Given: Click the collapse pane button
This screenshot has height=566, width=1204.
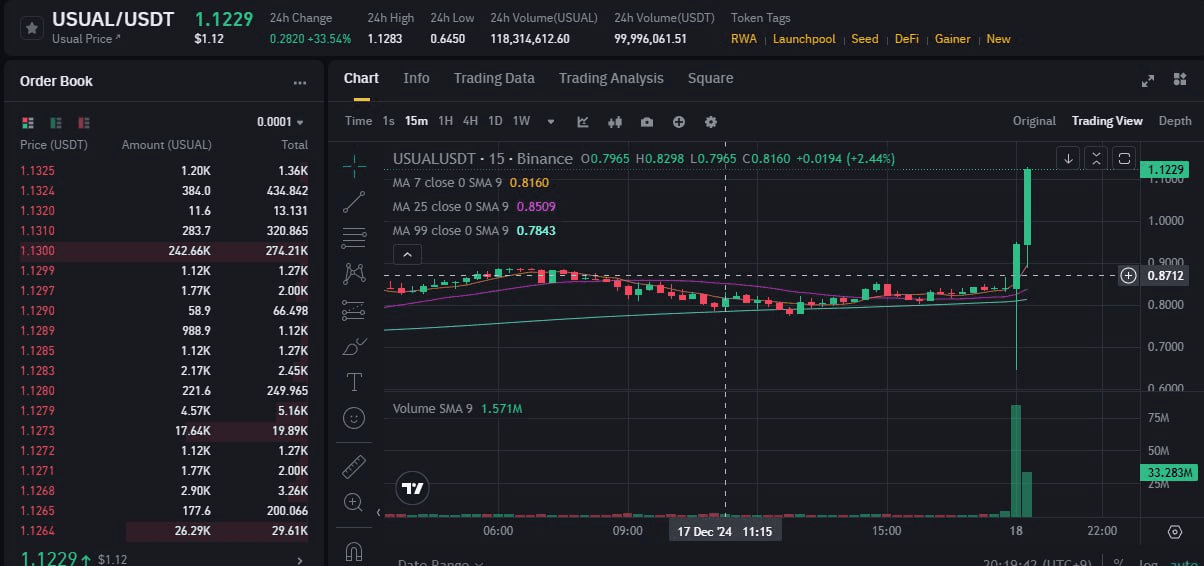Looking at the screenshot, I should [x=1097, y=158].
